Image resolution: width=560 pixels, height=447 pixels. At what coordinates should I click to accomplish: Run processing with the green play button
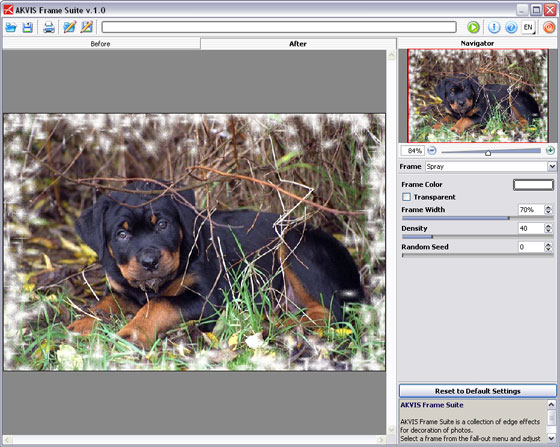click(x=473, y=27)
